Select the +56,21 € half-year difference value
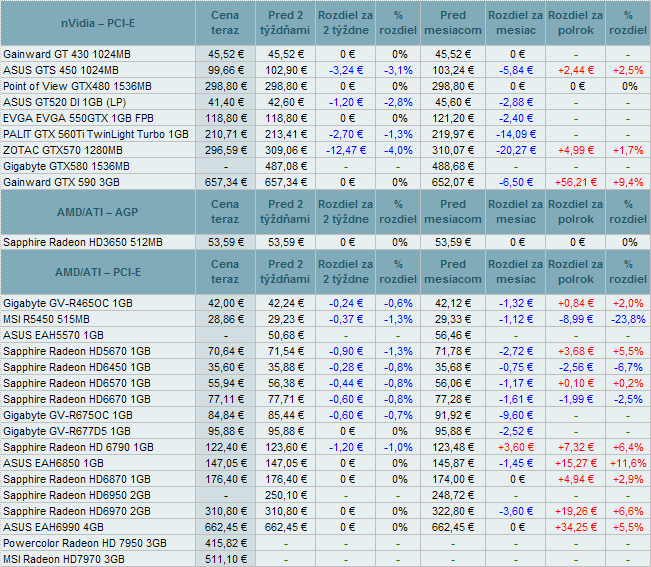651x567 pixels. pyautogui.click(x=576, y=182)
